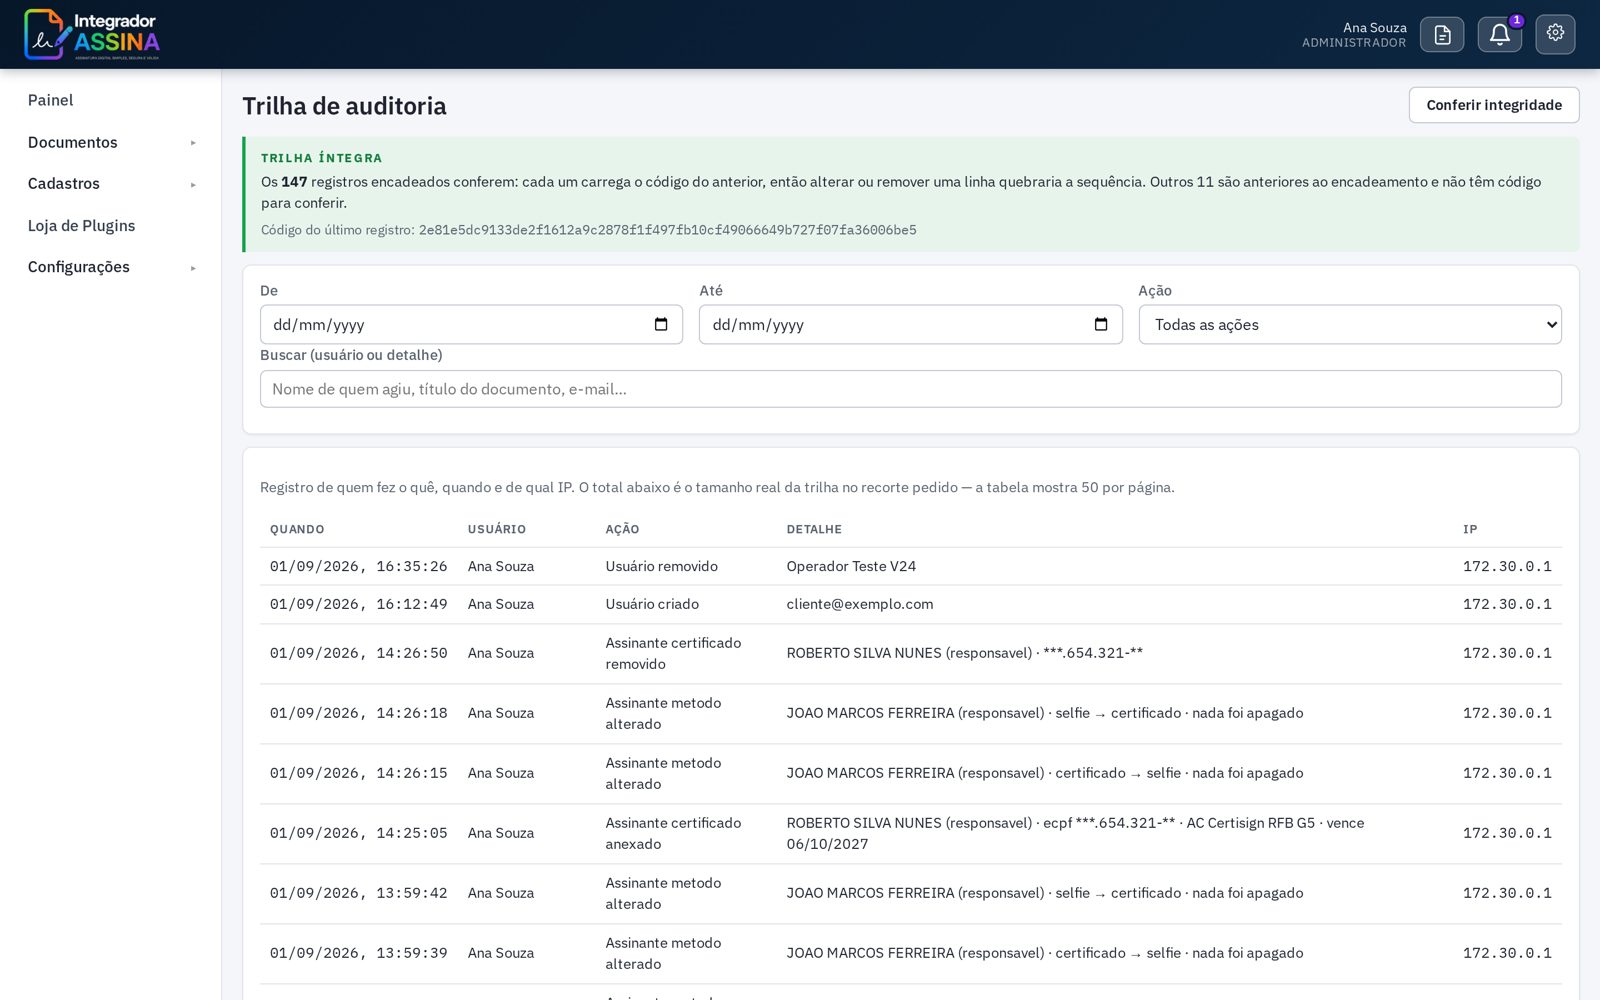This screenshot has width=1600, height=1000.
Task: Click 'Assinante certificado anexado' action cell
Action: 673,833
